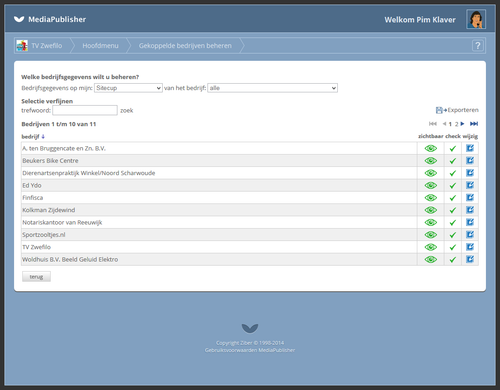Toggle visibility for Notariskantoor van Reeuwijk
Screen dimensions: 500x390
tap(431, 222)
